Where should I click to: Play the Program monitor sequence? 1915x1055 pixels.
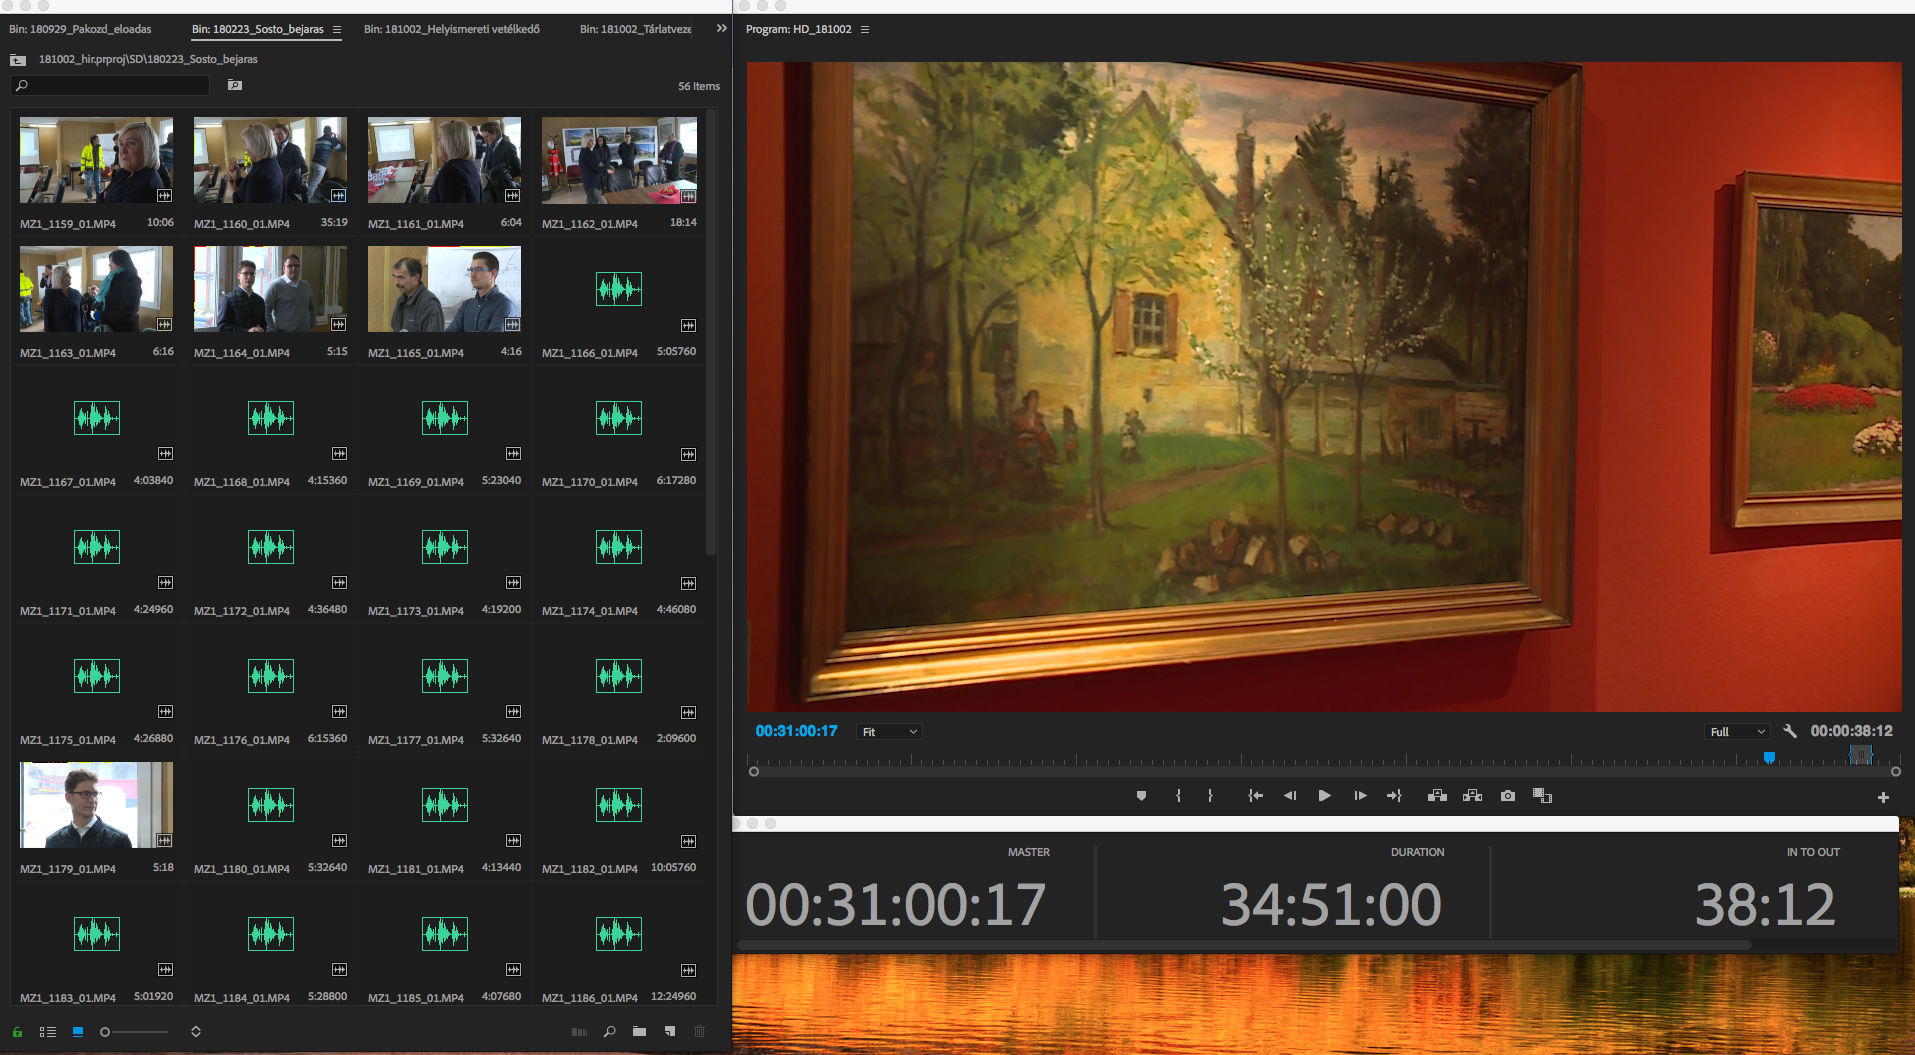(x=1324, y=796)
